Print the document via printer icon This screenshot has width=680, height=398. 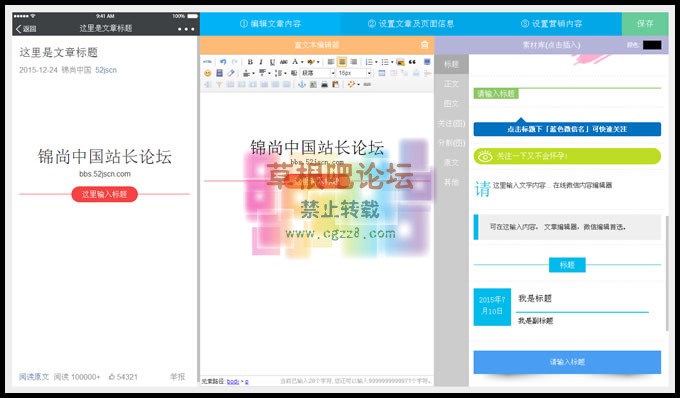pyautogui.click(x=324, y=85)
